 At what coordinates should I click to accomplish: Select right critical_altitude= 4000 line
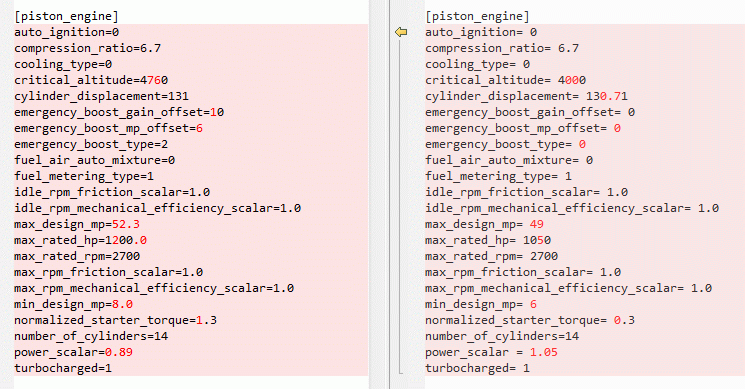tap(506, 80)
